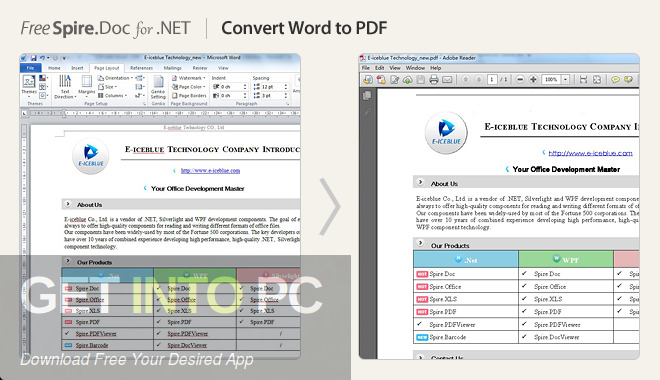Open the File menu in Adobe Reader
This screenshot has width=660, height=380.
click(x=366, y=68)
